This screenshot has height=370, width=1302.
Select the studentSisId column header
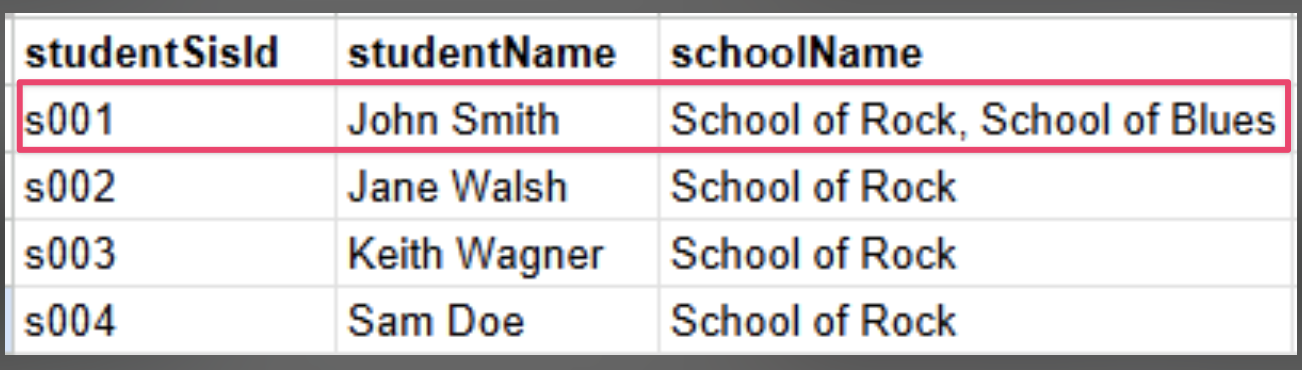172,53
